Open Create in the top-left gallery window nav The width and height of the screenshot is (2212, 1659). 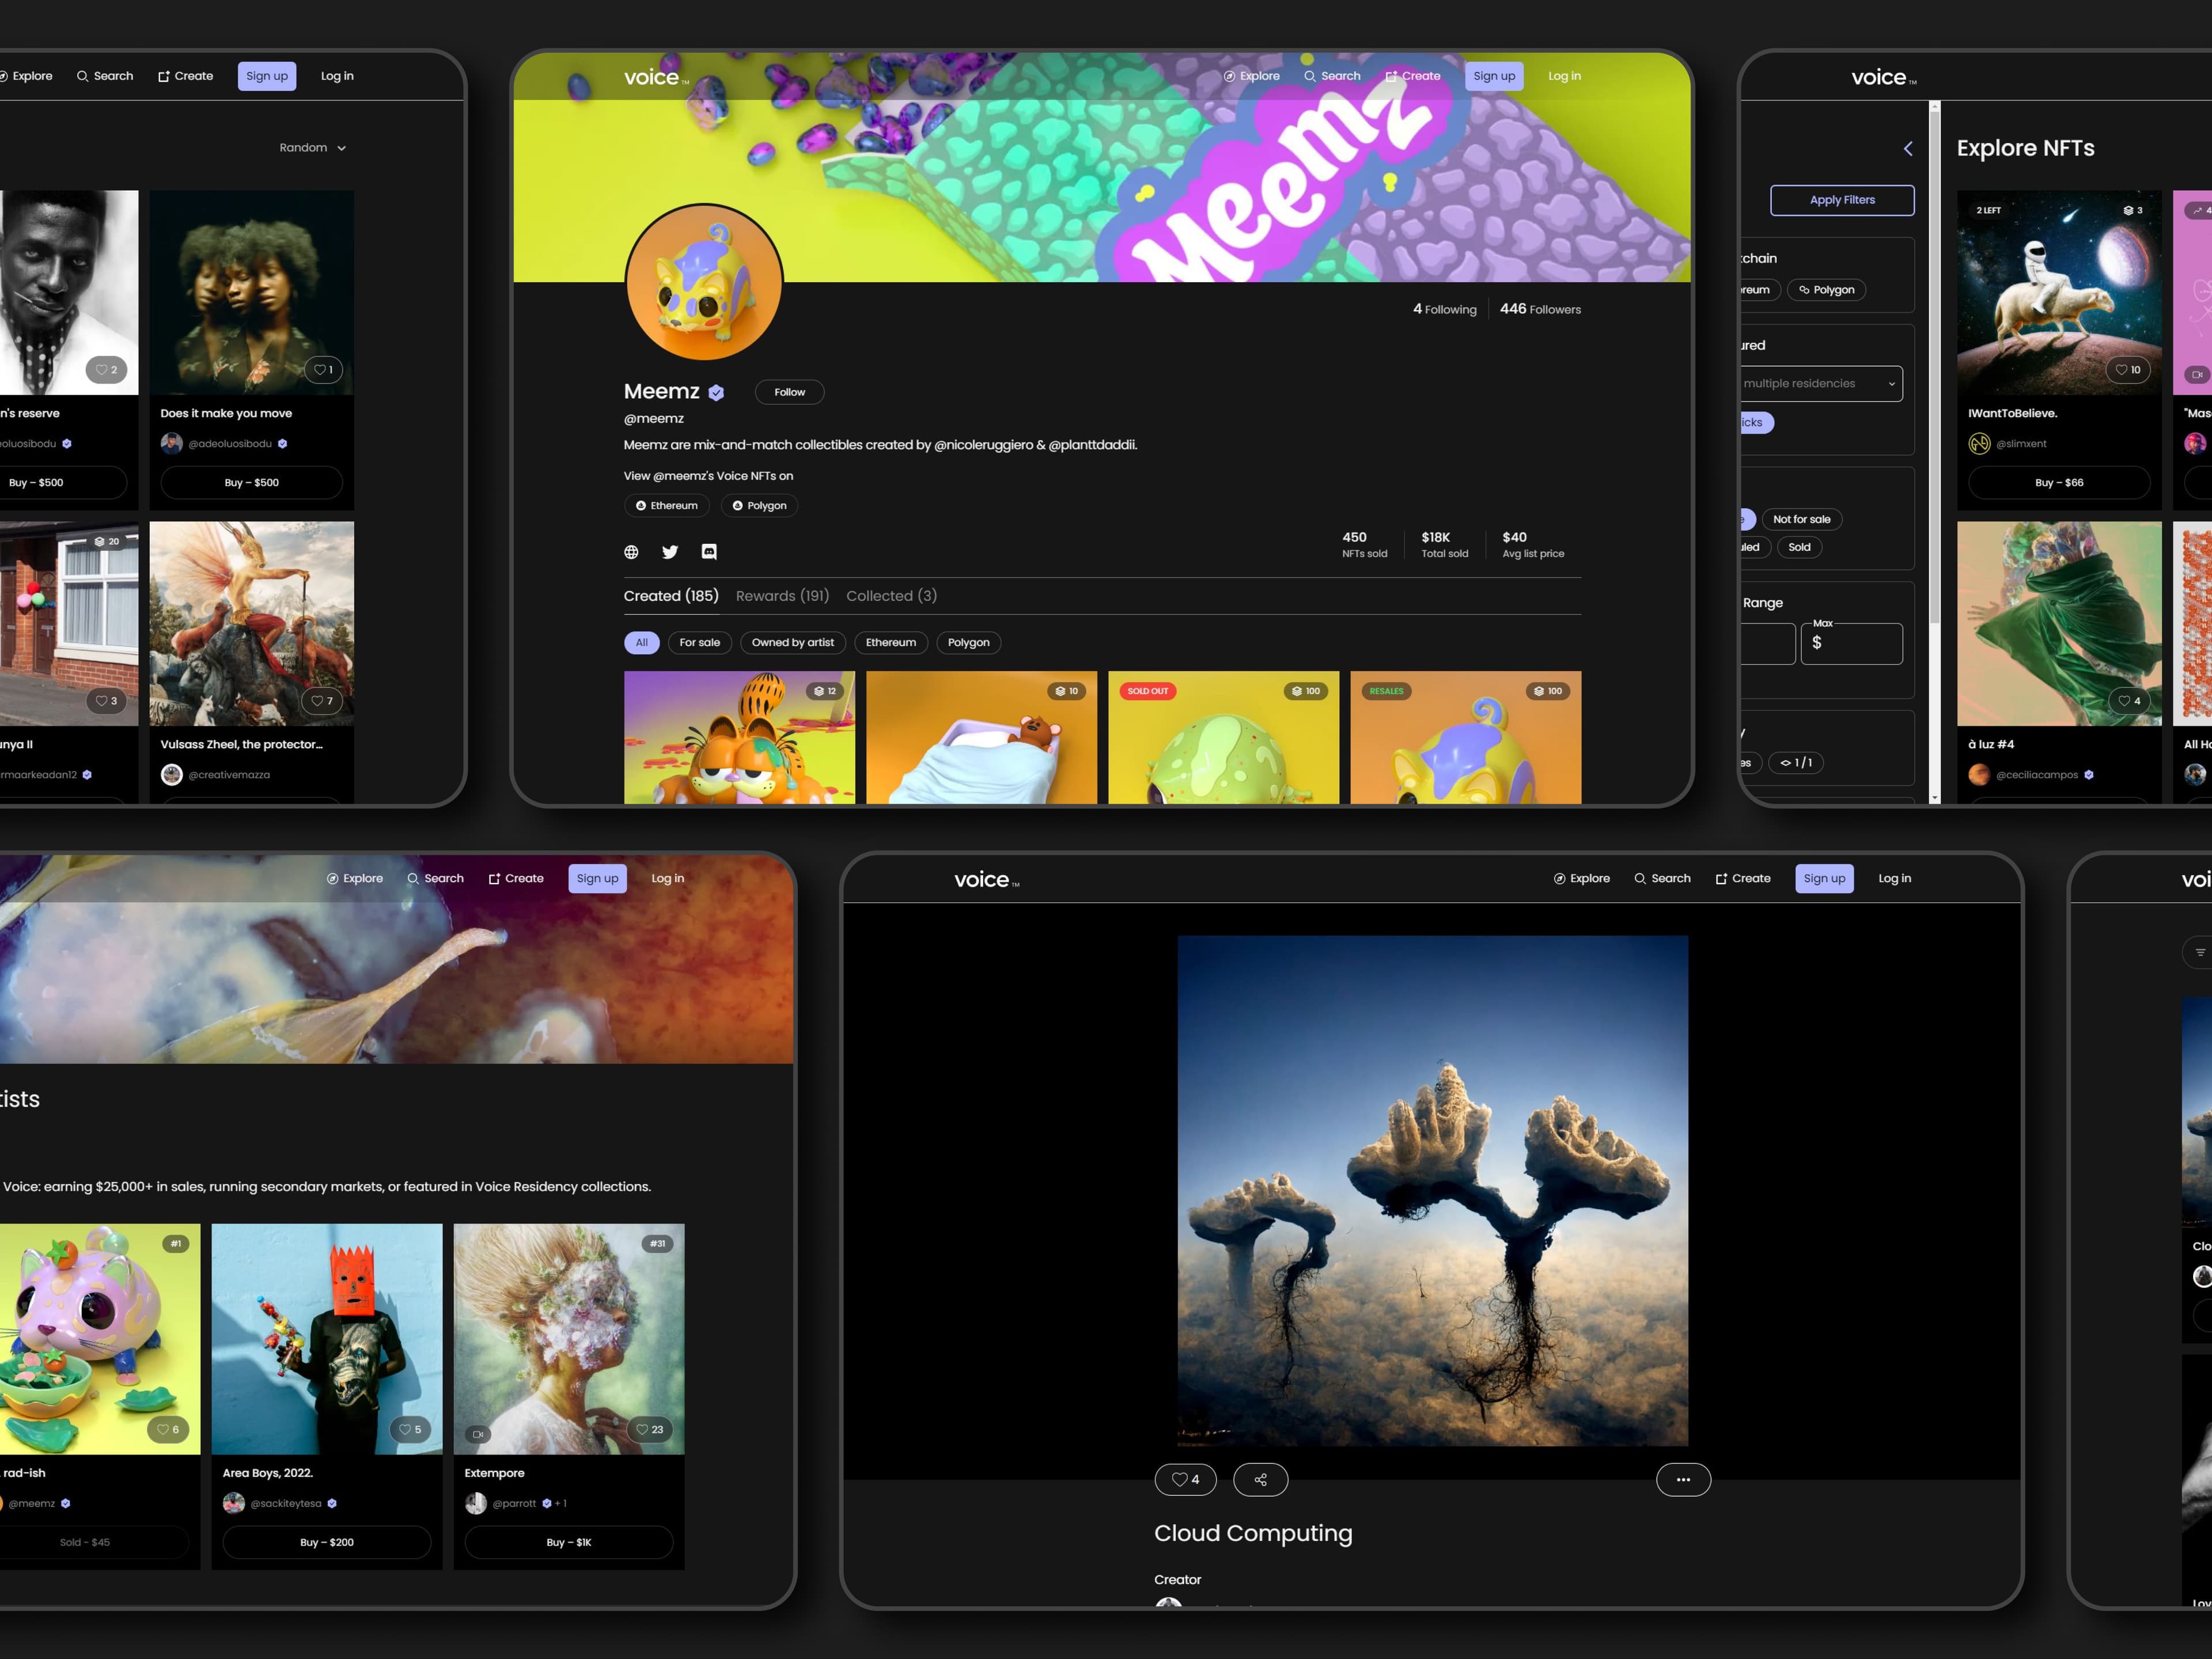click(185, 76)
